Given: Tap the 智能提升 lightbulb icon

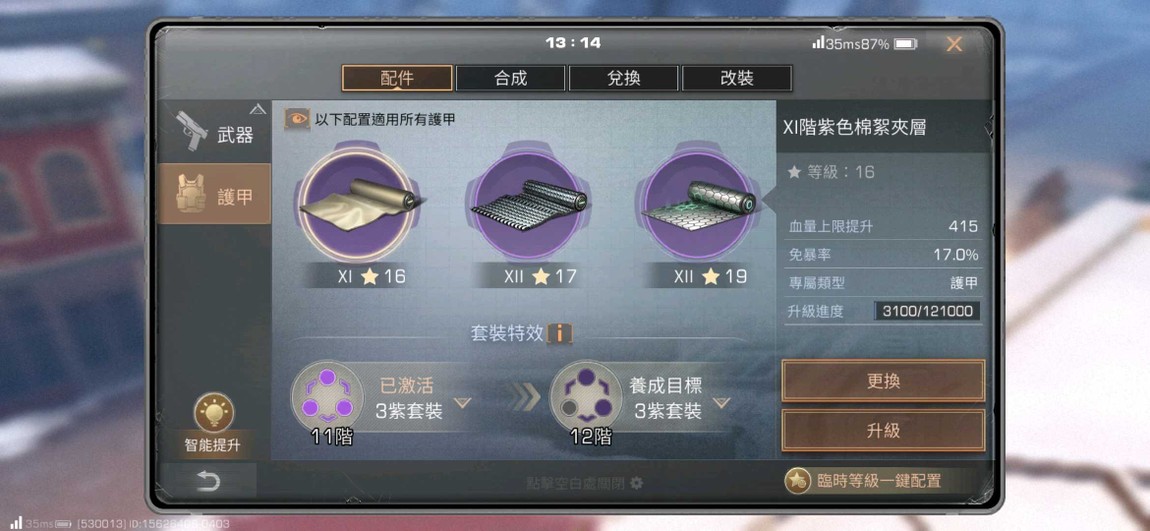Looking at the screenshot, I should [213, 412].
